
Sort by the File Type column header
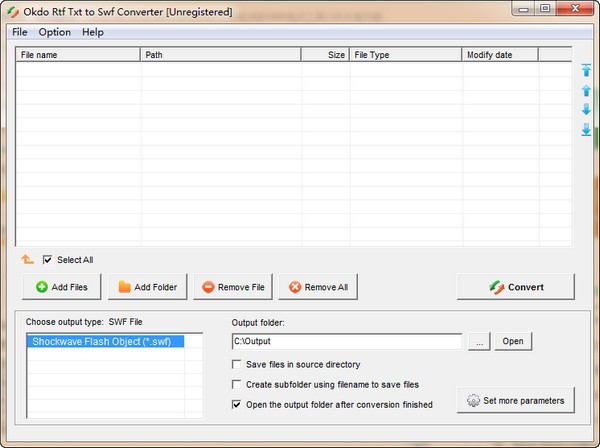point(405,55)
